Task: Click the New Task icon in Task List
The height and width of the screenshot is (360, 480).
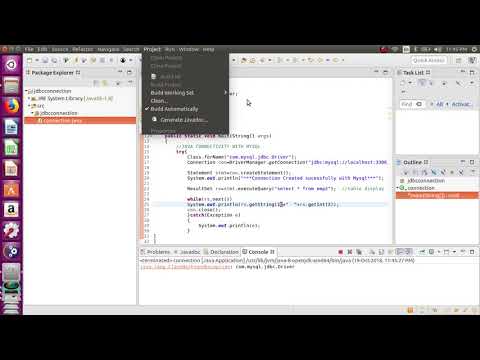Action: pyautogui.click(x=402, y=83)
